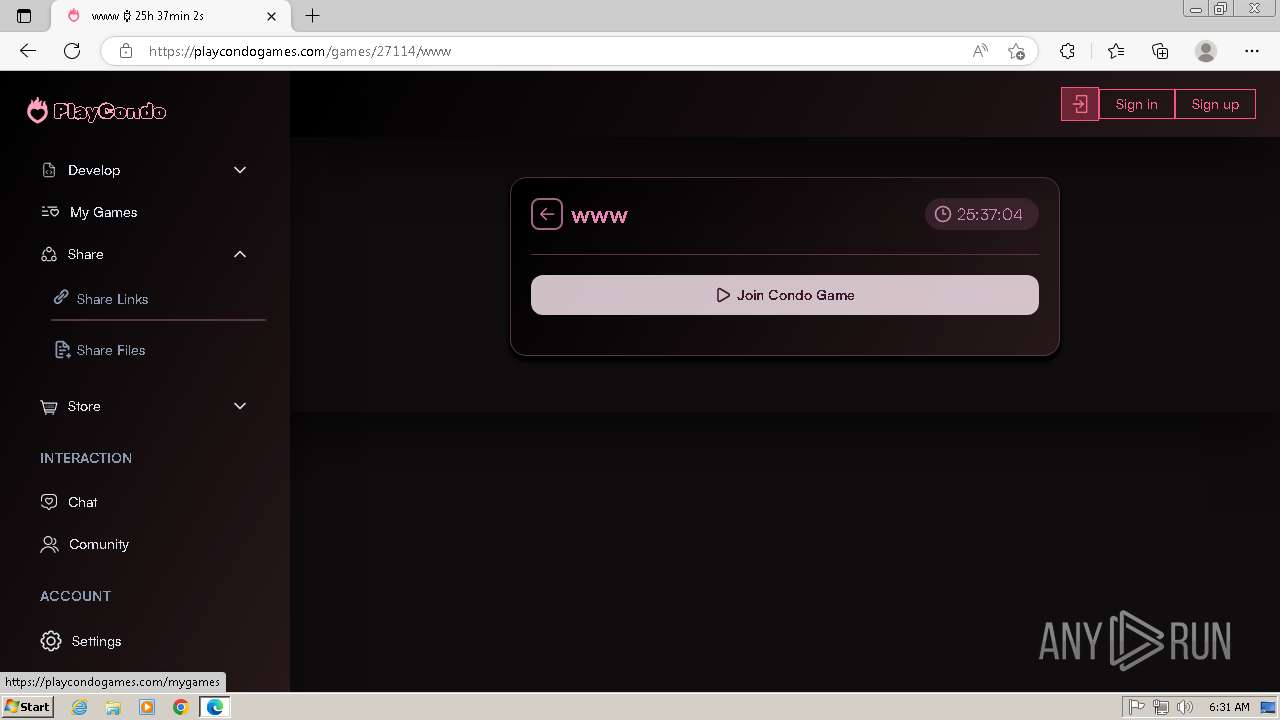Open Share Files
Screen dimensions: 1280x720
point(111,350)
